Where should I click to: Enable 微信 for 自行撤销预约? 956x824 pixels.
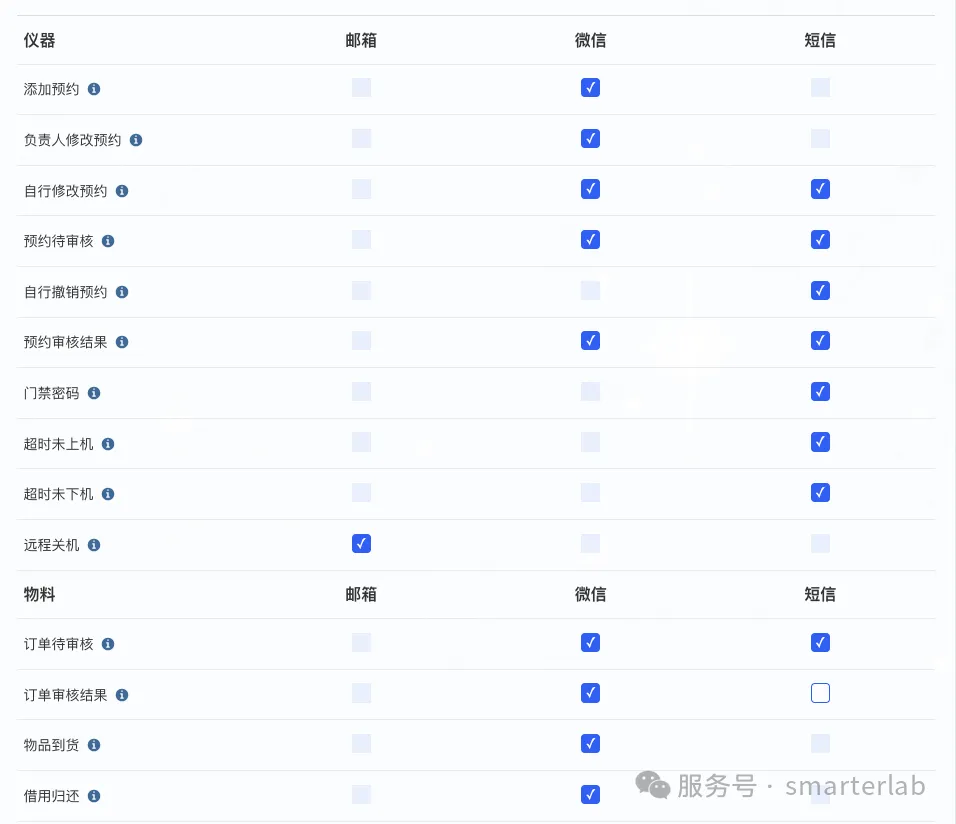pos(590,290)
